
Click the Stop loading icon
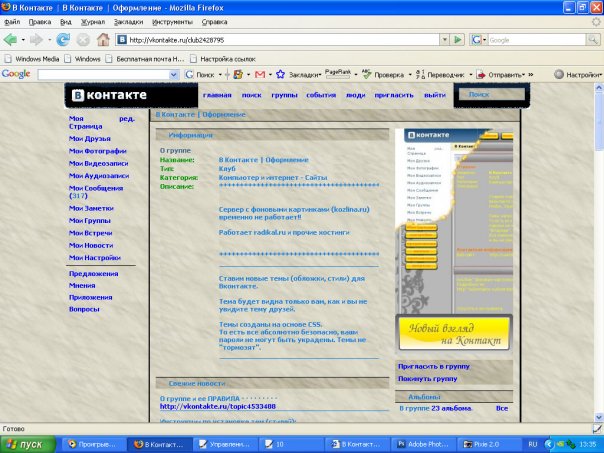click(83, 40)
